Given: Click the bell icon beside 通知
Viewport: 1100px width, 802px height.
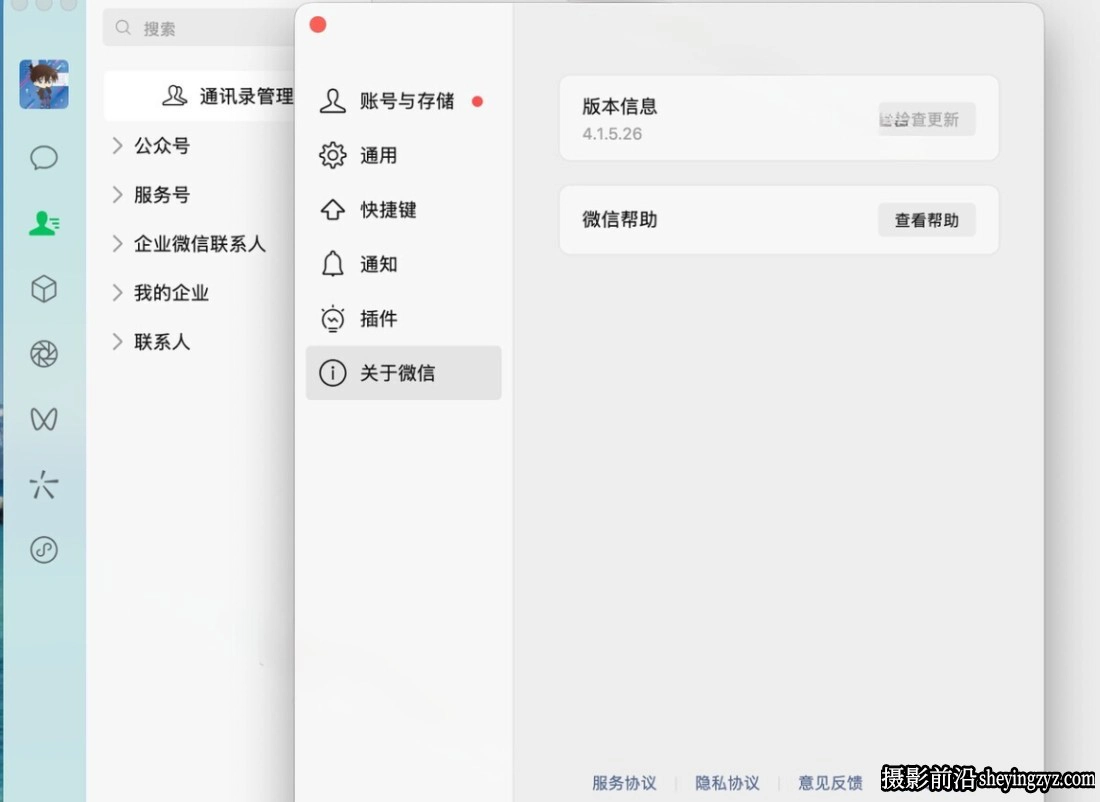Looking at the screenshot, I should (333, 264).
